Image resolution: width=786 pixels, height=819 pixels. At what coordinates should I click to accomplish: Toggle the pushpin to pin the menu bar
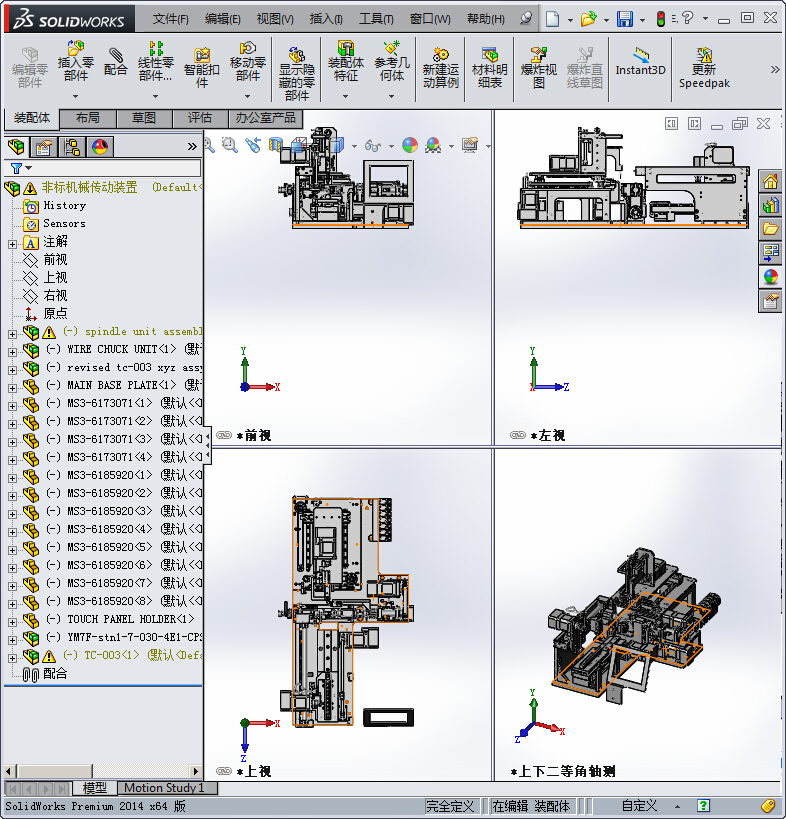click(526, 19)
